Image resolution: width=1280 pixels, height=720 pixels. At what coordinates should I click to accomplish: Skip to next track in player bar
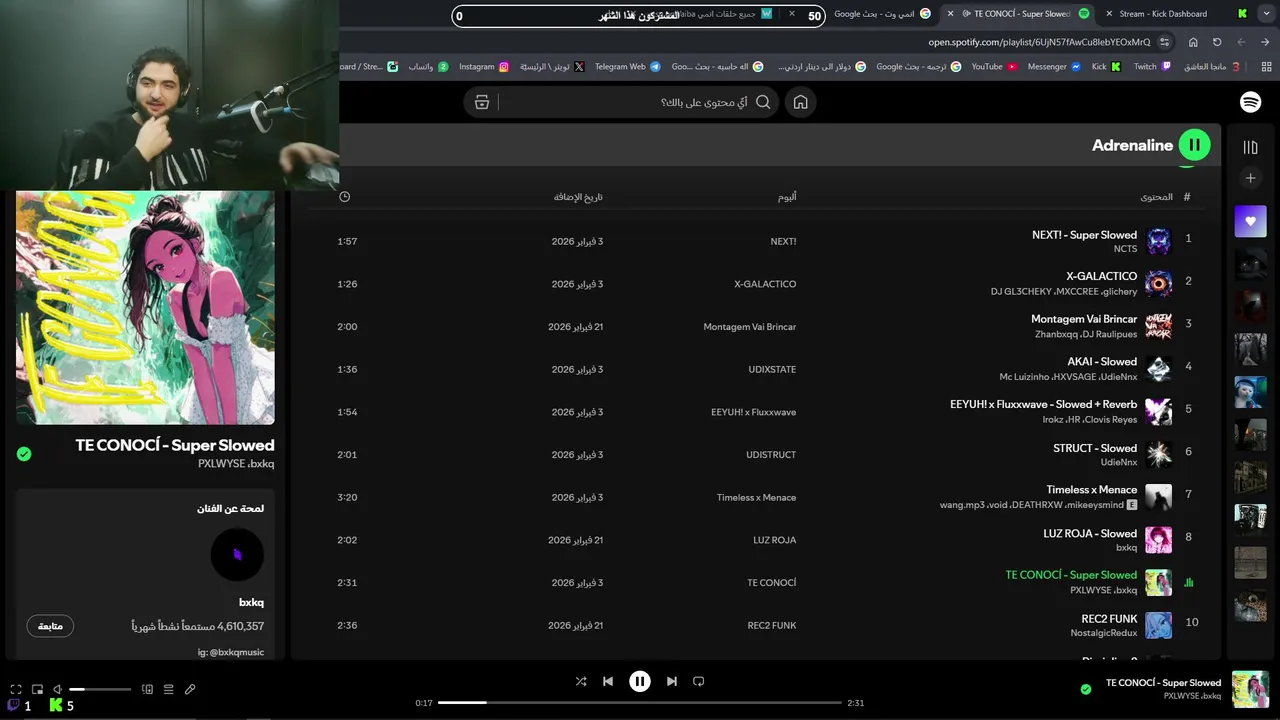point(672,681)
